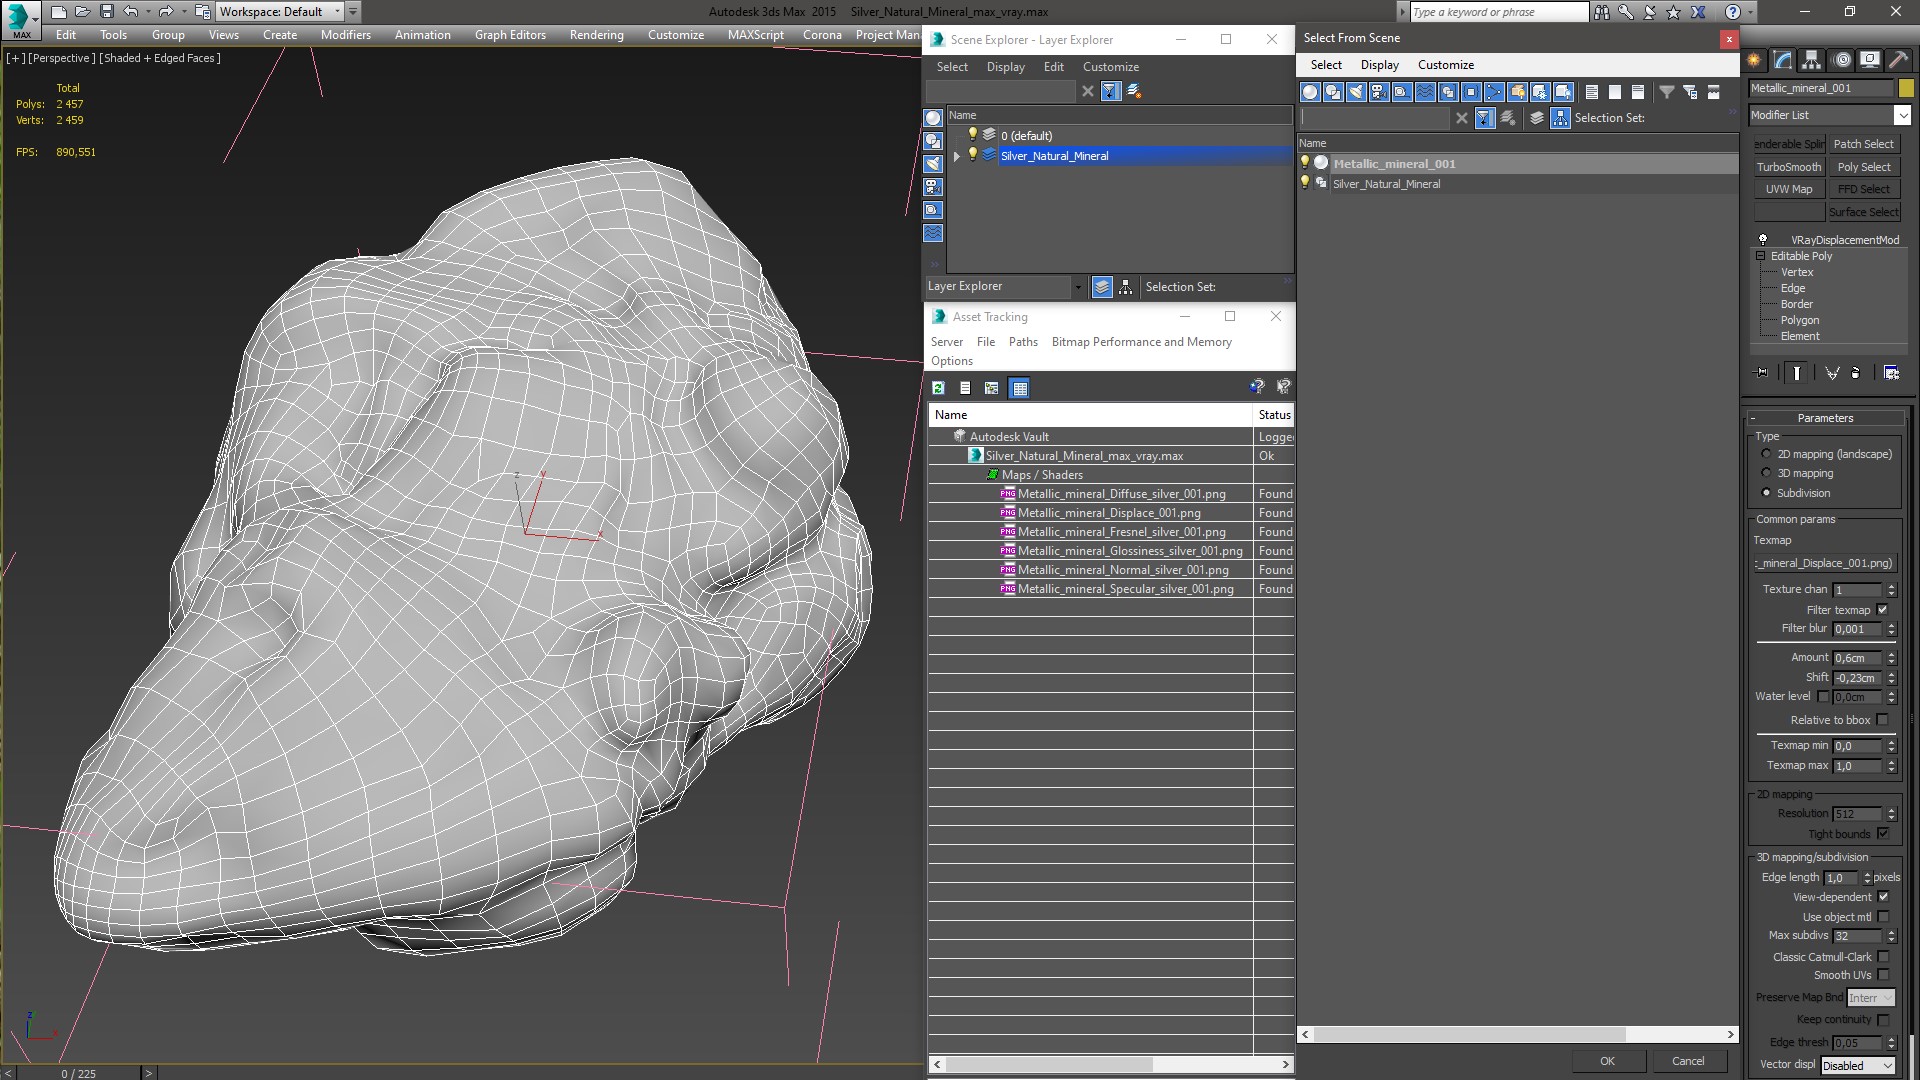Open the Utilities hammer panel tab
Viewport: 1920px width, 1080px height.
point(1898,60)
